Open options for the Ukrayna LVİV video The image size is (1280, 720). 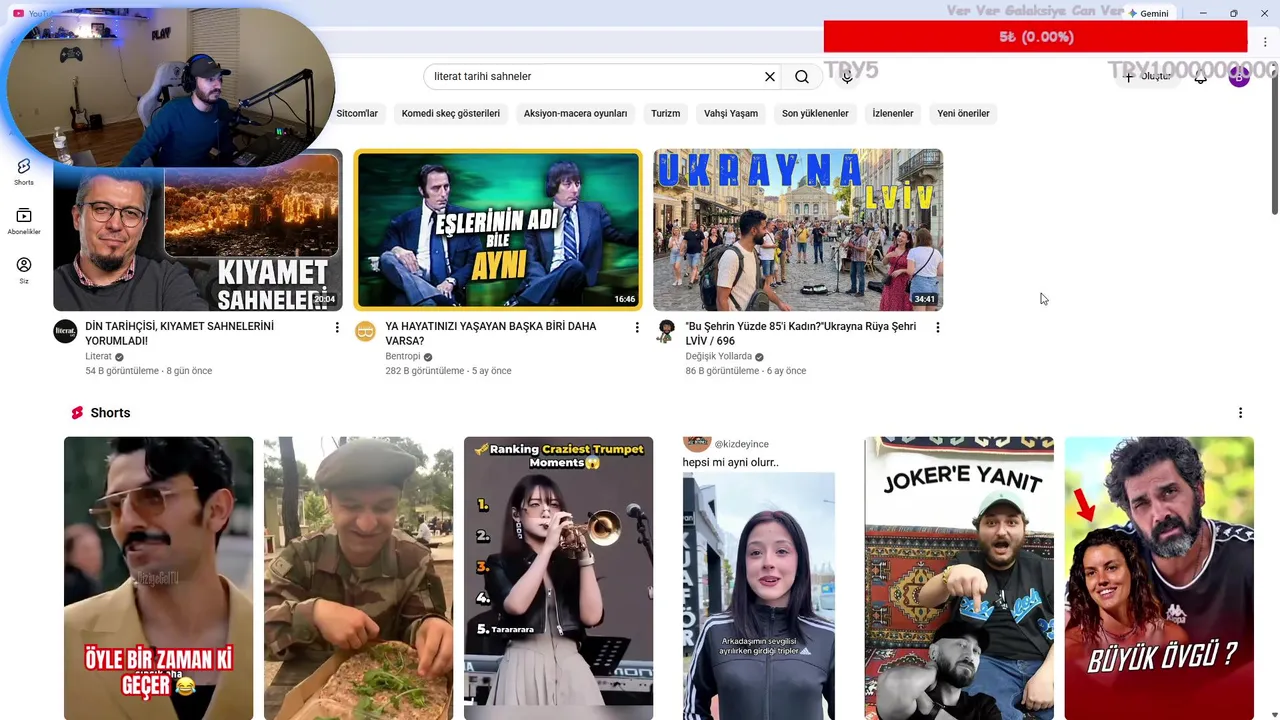(937, 328)
